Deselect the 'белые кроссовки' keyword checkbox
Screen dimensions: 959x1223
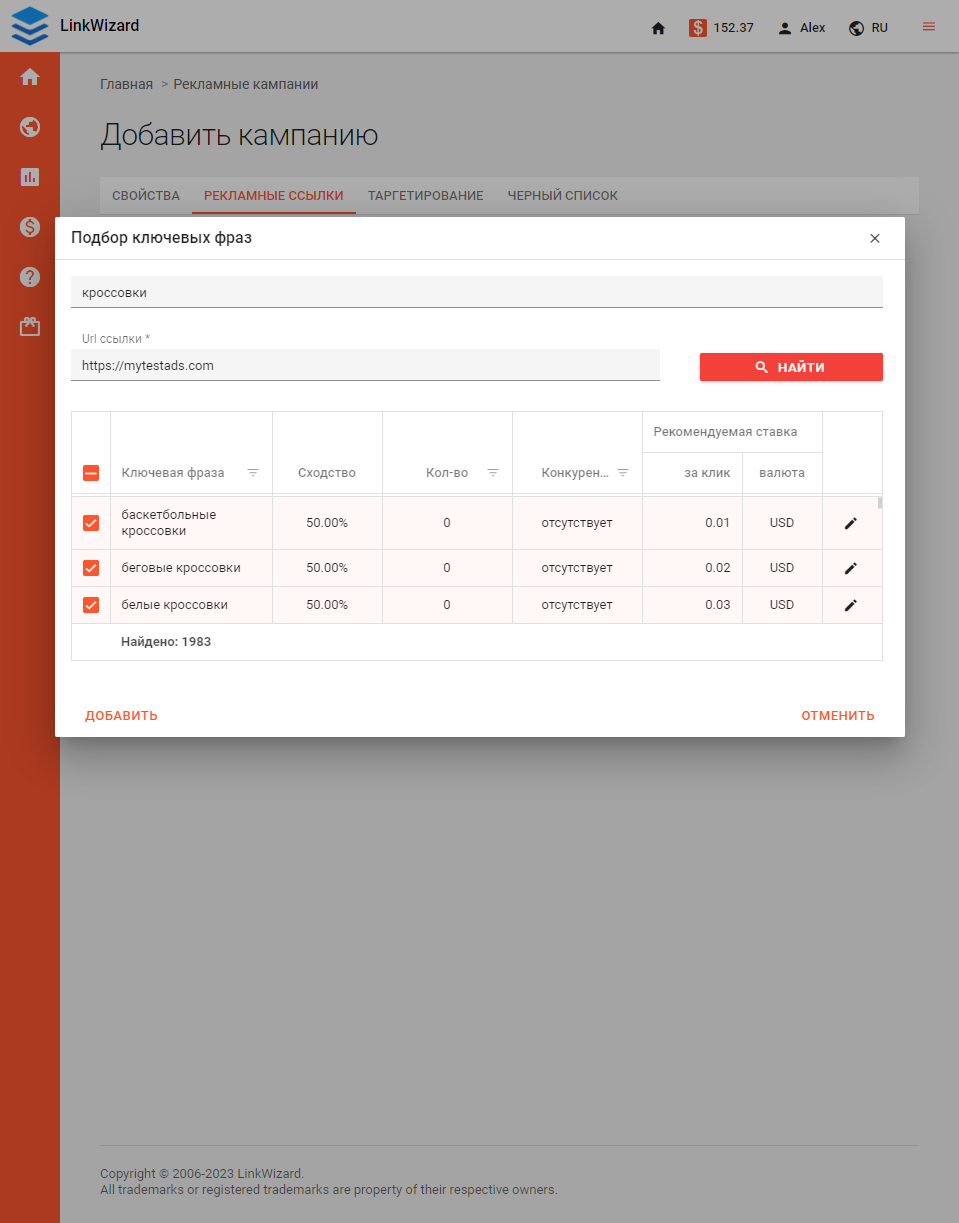point(90,604)
